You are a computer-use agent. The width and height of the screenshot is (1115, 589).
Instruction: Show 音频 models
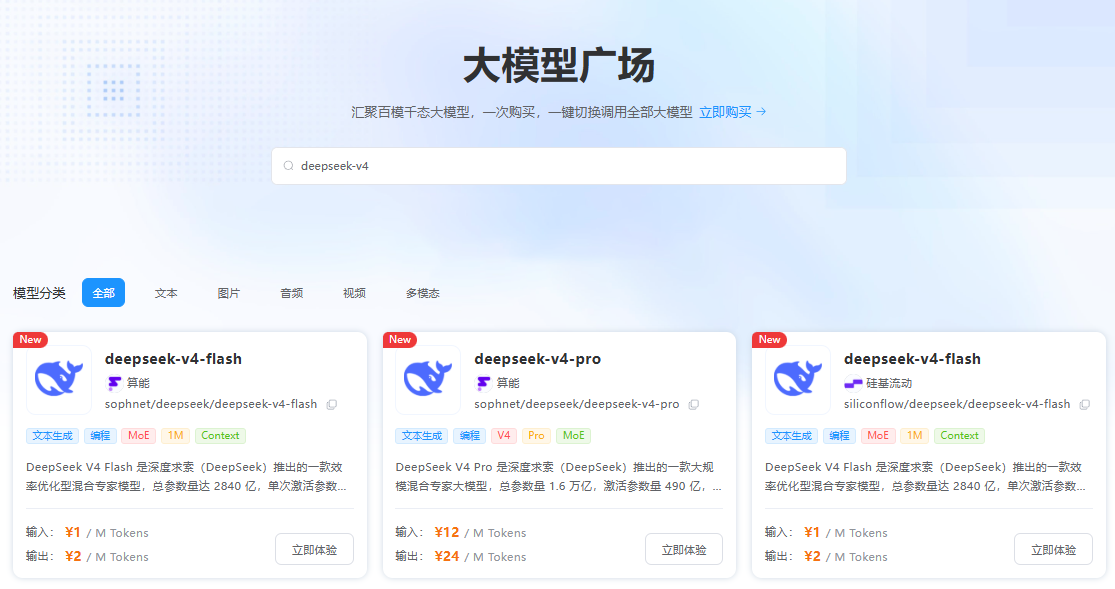click(291, 293)
